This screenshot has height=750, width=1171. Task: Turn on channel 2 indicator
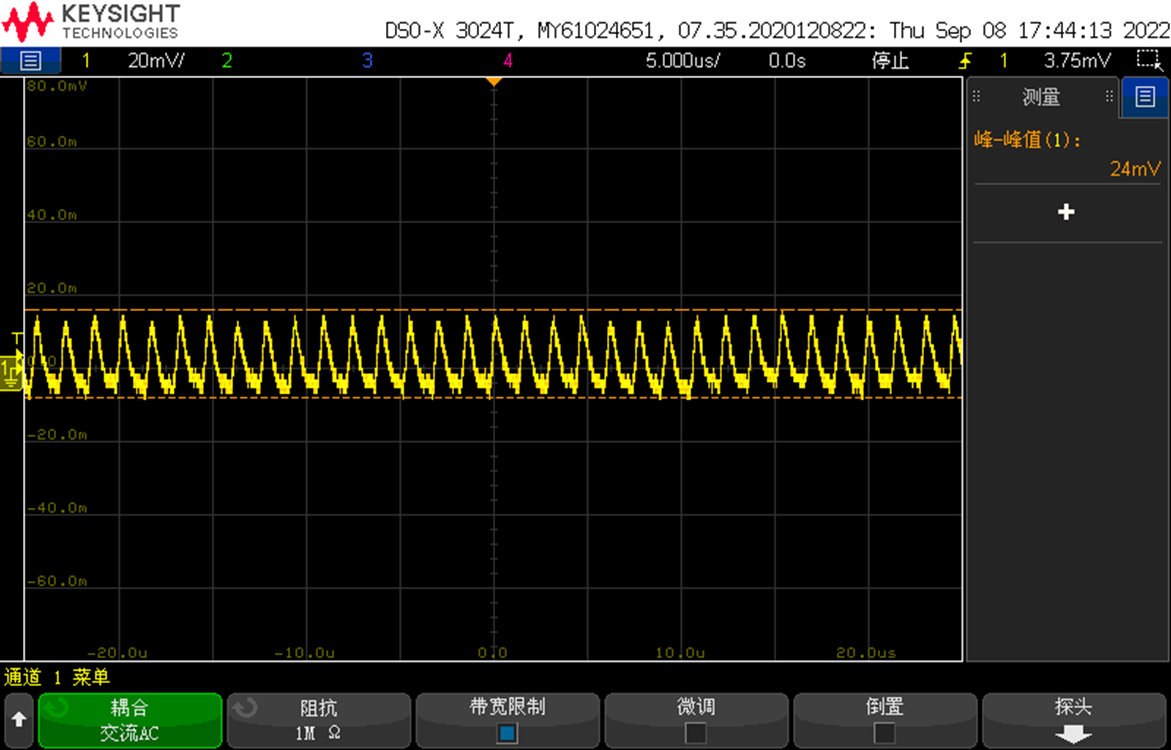tap(226, 61)
